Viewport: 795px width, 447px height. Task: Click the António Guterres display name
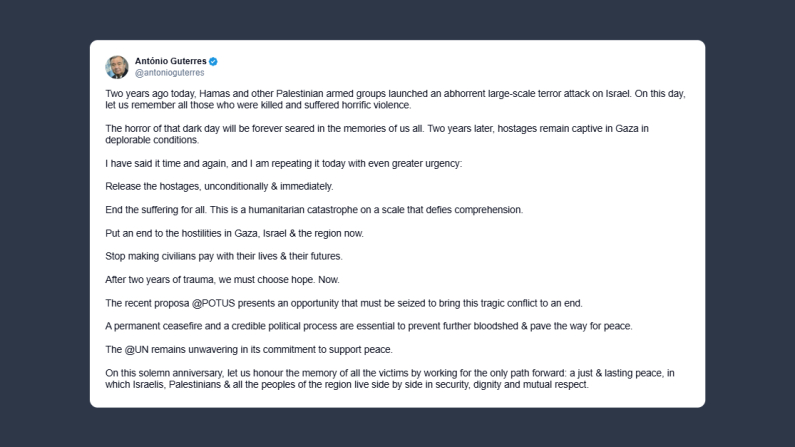tap(170, 62)
